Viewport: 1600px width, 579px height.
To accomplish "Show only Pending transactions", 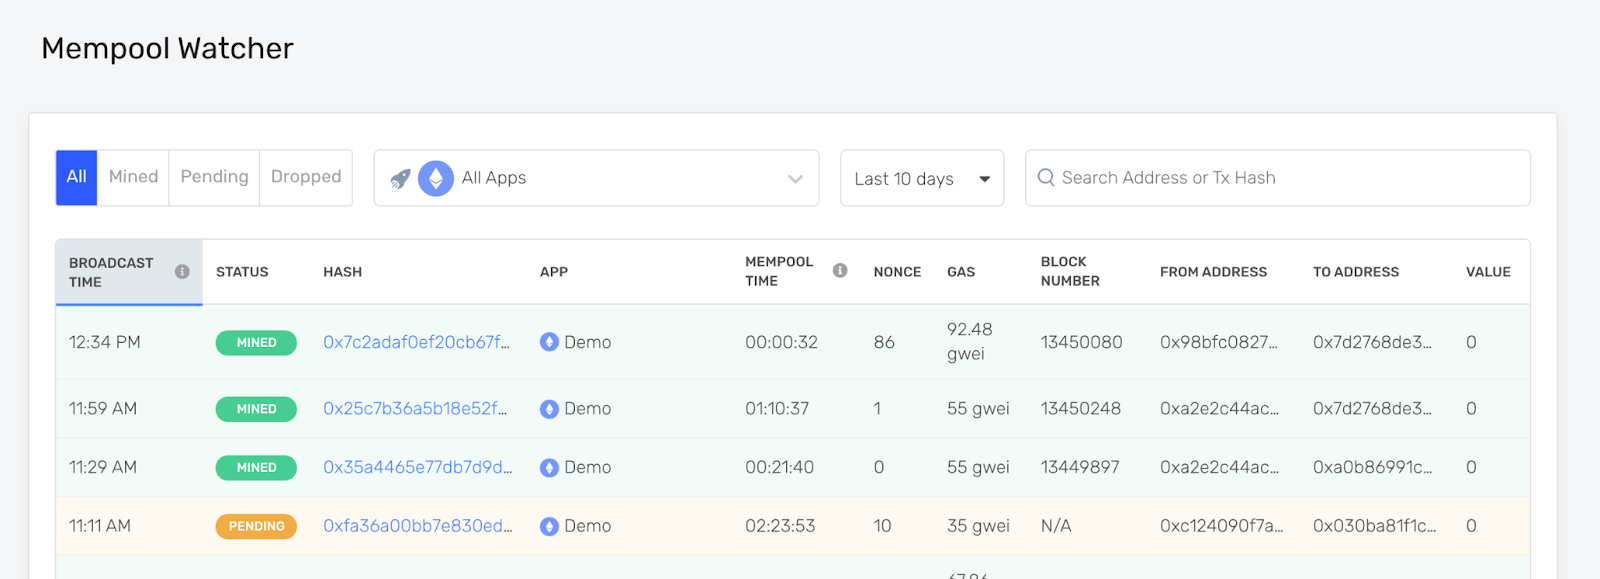I will (x=214, y=177).
